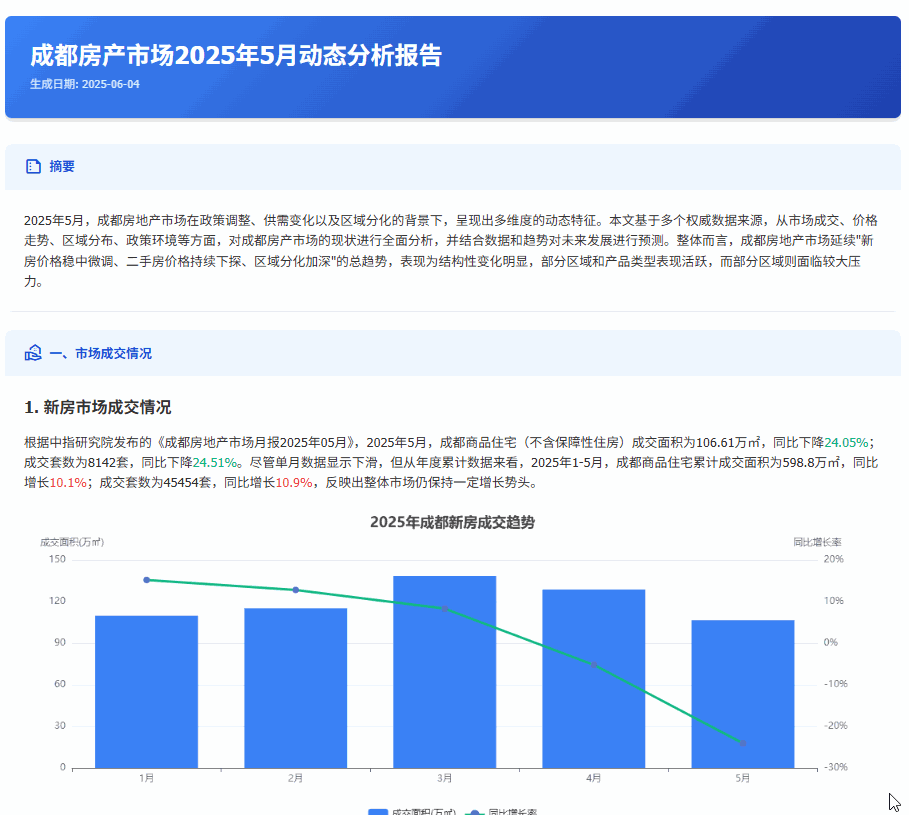Screen dimensions: 909x815
Task: Click the February growth rate data point
Action: coord(295,590)
